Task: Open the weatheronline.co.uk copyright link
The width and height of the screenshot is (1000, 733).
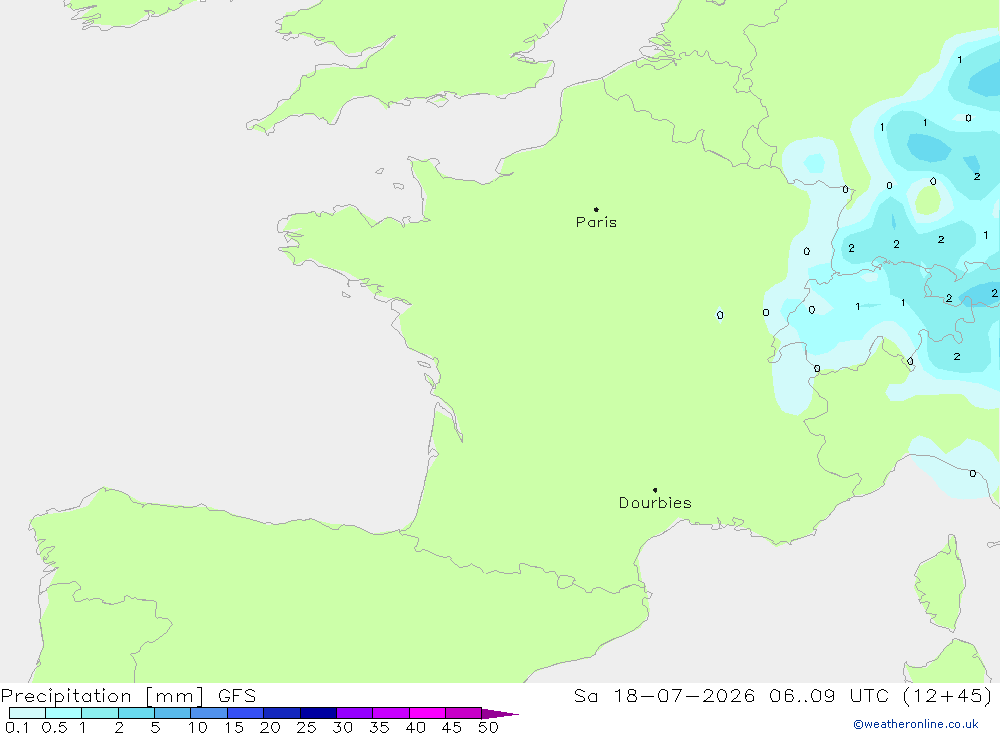Action: coord(915,724)
